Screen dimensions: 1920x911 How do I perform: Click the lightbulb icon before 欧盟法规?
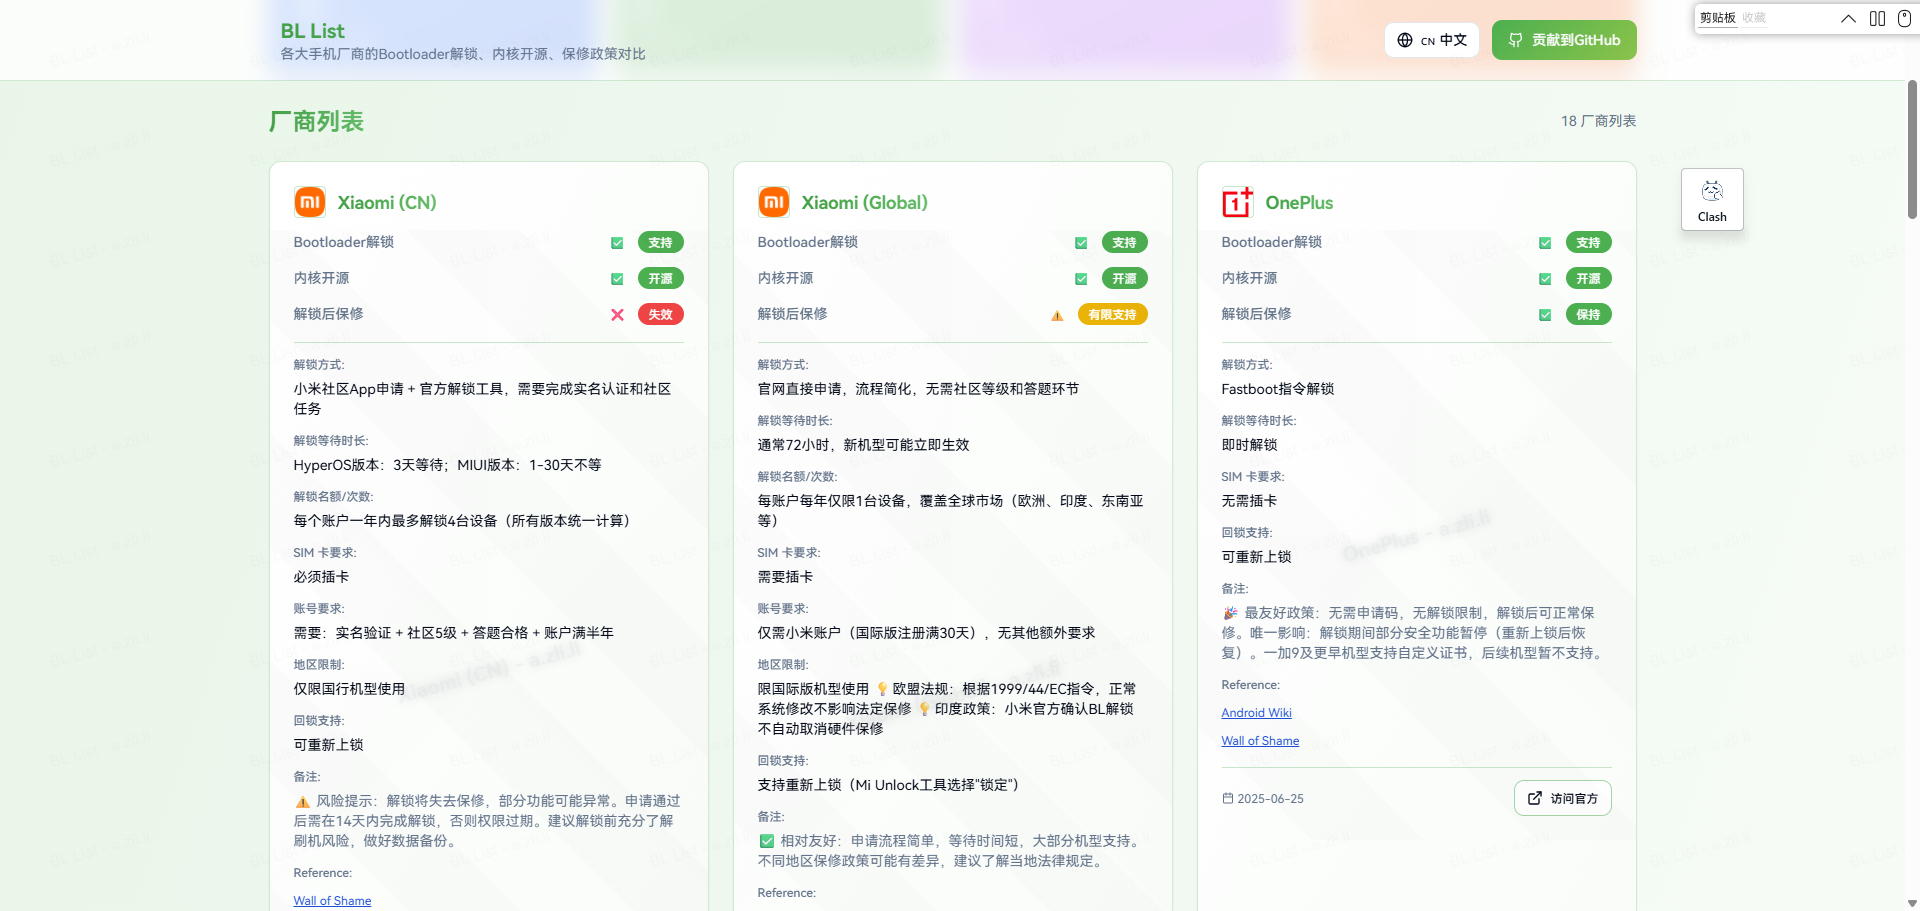click(882, 689)
